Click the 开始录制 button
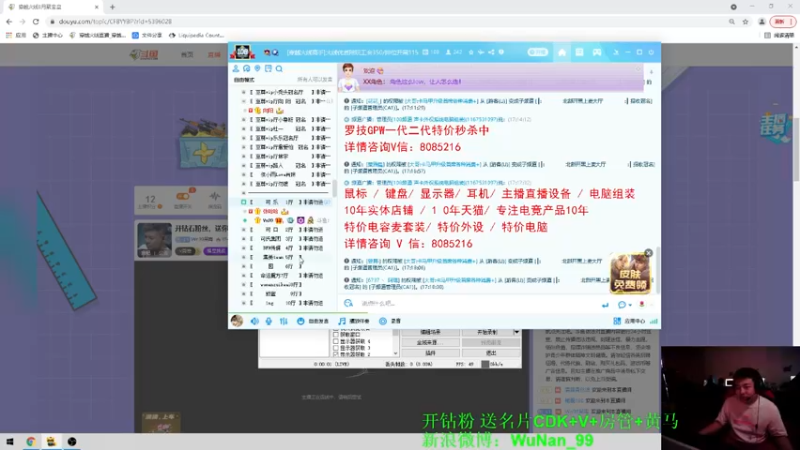 click(x=487, y=332)
